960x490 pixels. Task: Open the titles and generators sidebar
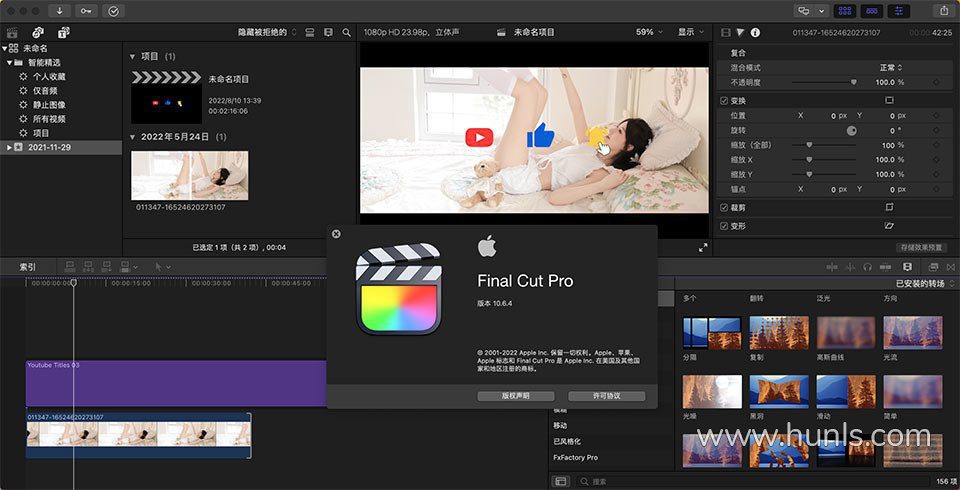(x=63, y=33)
